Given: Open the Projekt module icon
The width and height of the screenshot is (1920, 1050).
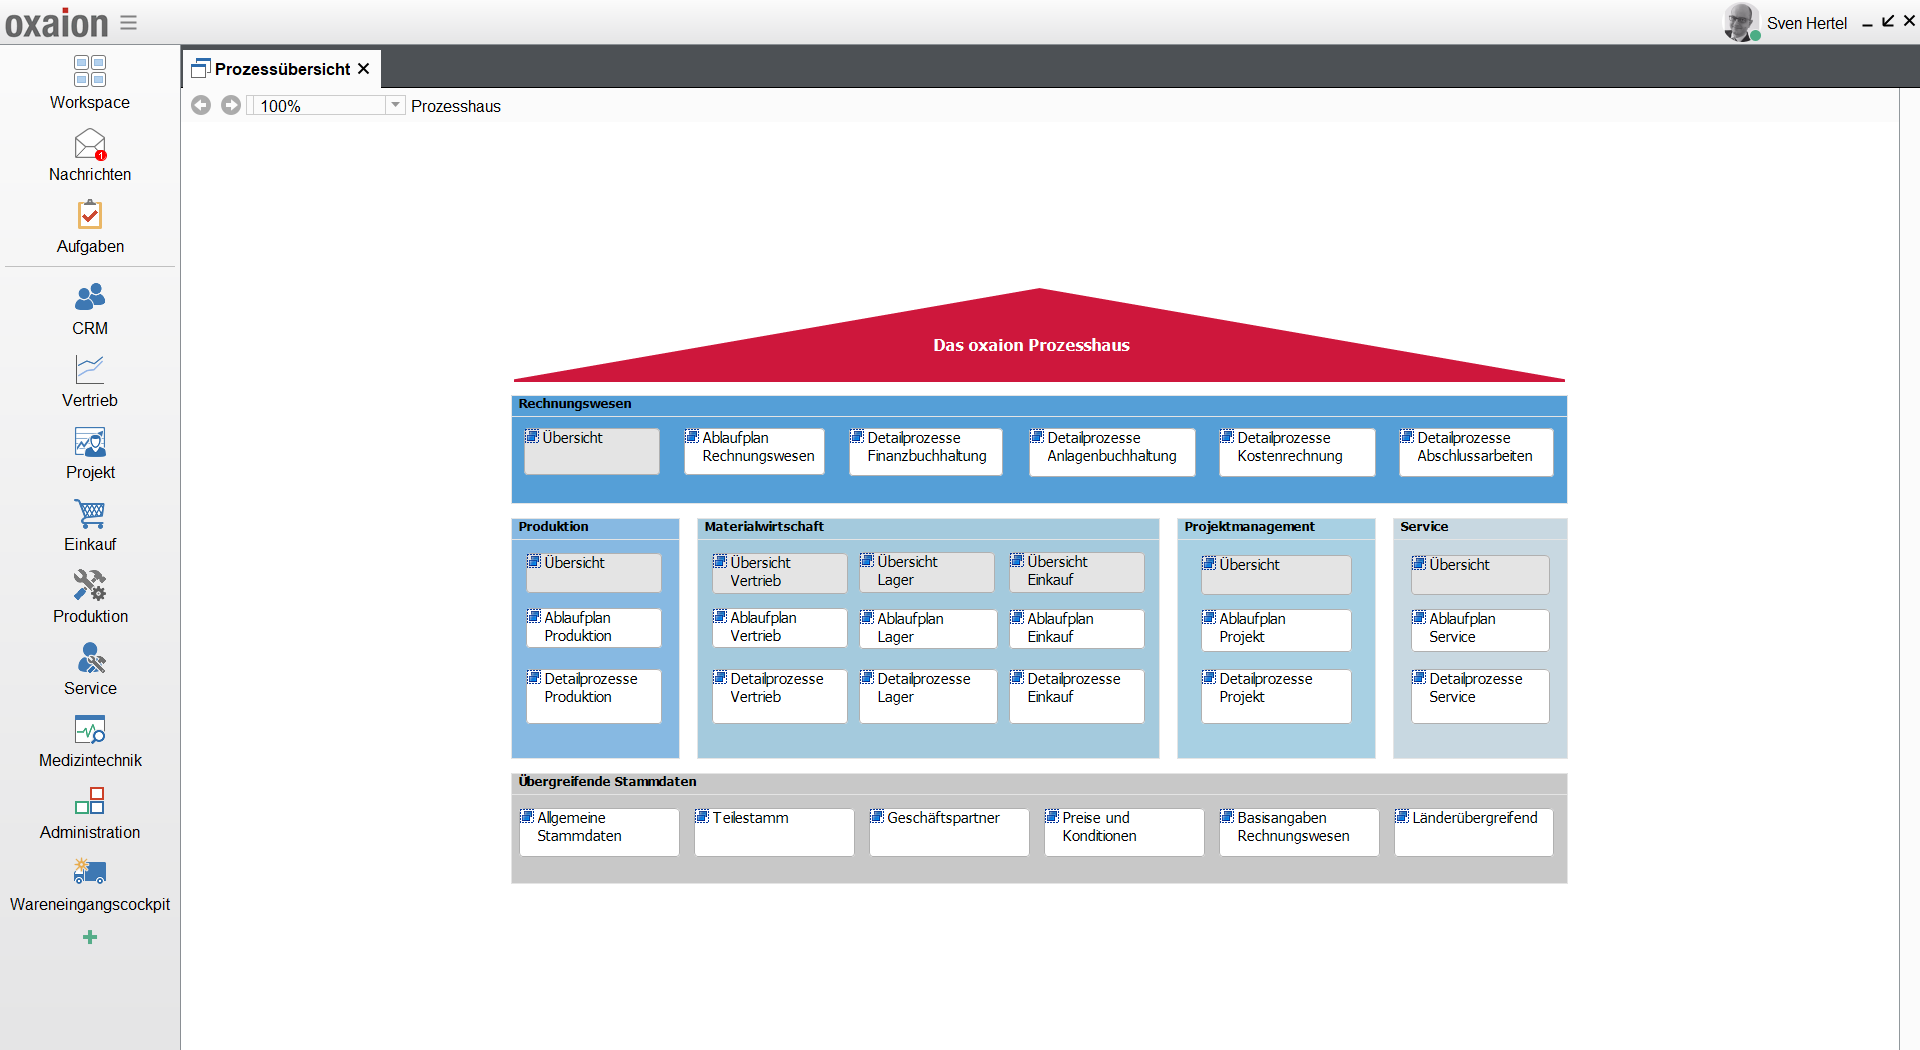Looking at the screenshot, I should point(90,442).
